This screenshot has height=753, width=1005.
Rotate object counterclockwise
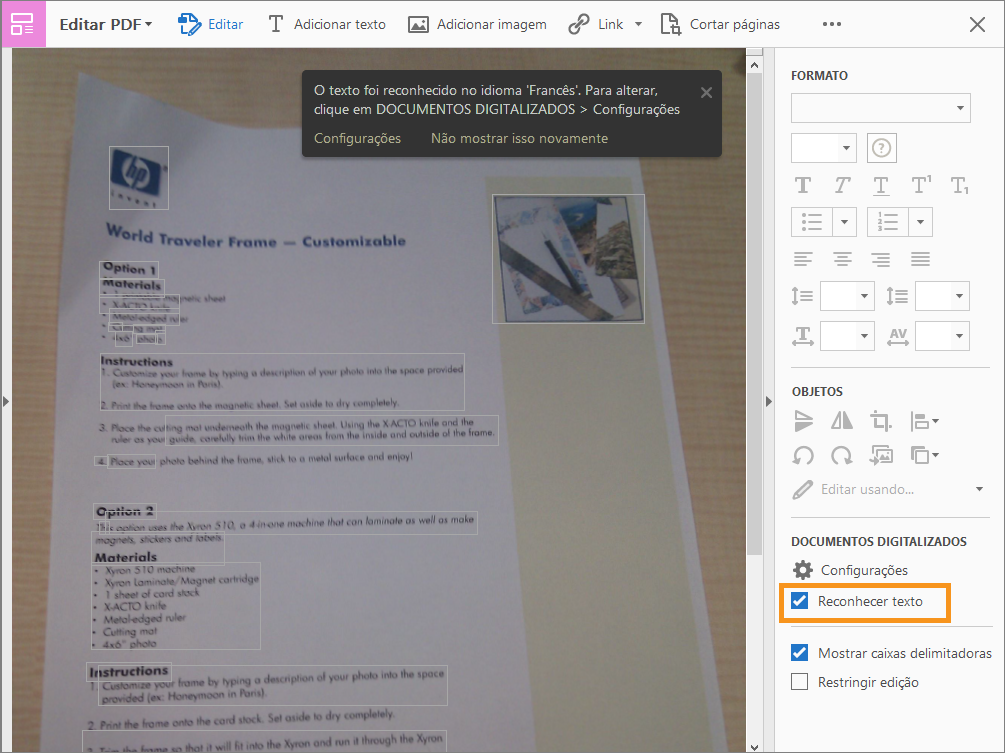tap(803, 456)
